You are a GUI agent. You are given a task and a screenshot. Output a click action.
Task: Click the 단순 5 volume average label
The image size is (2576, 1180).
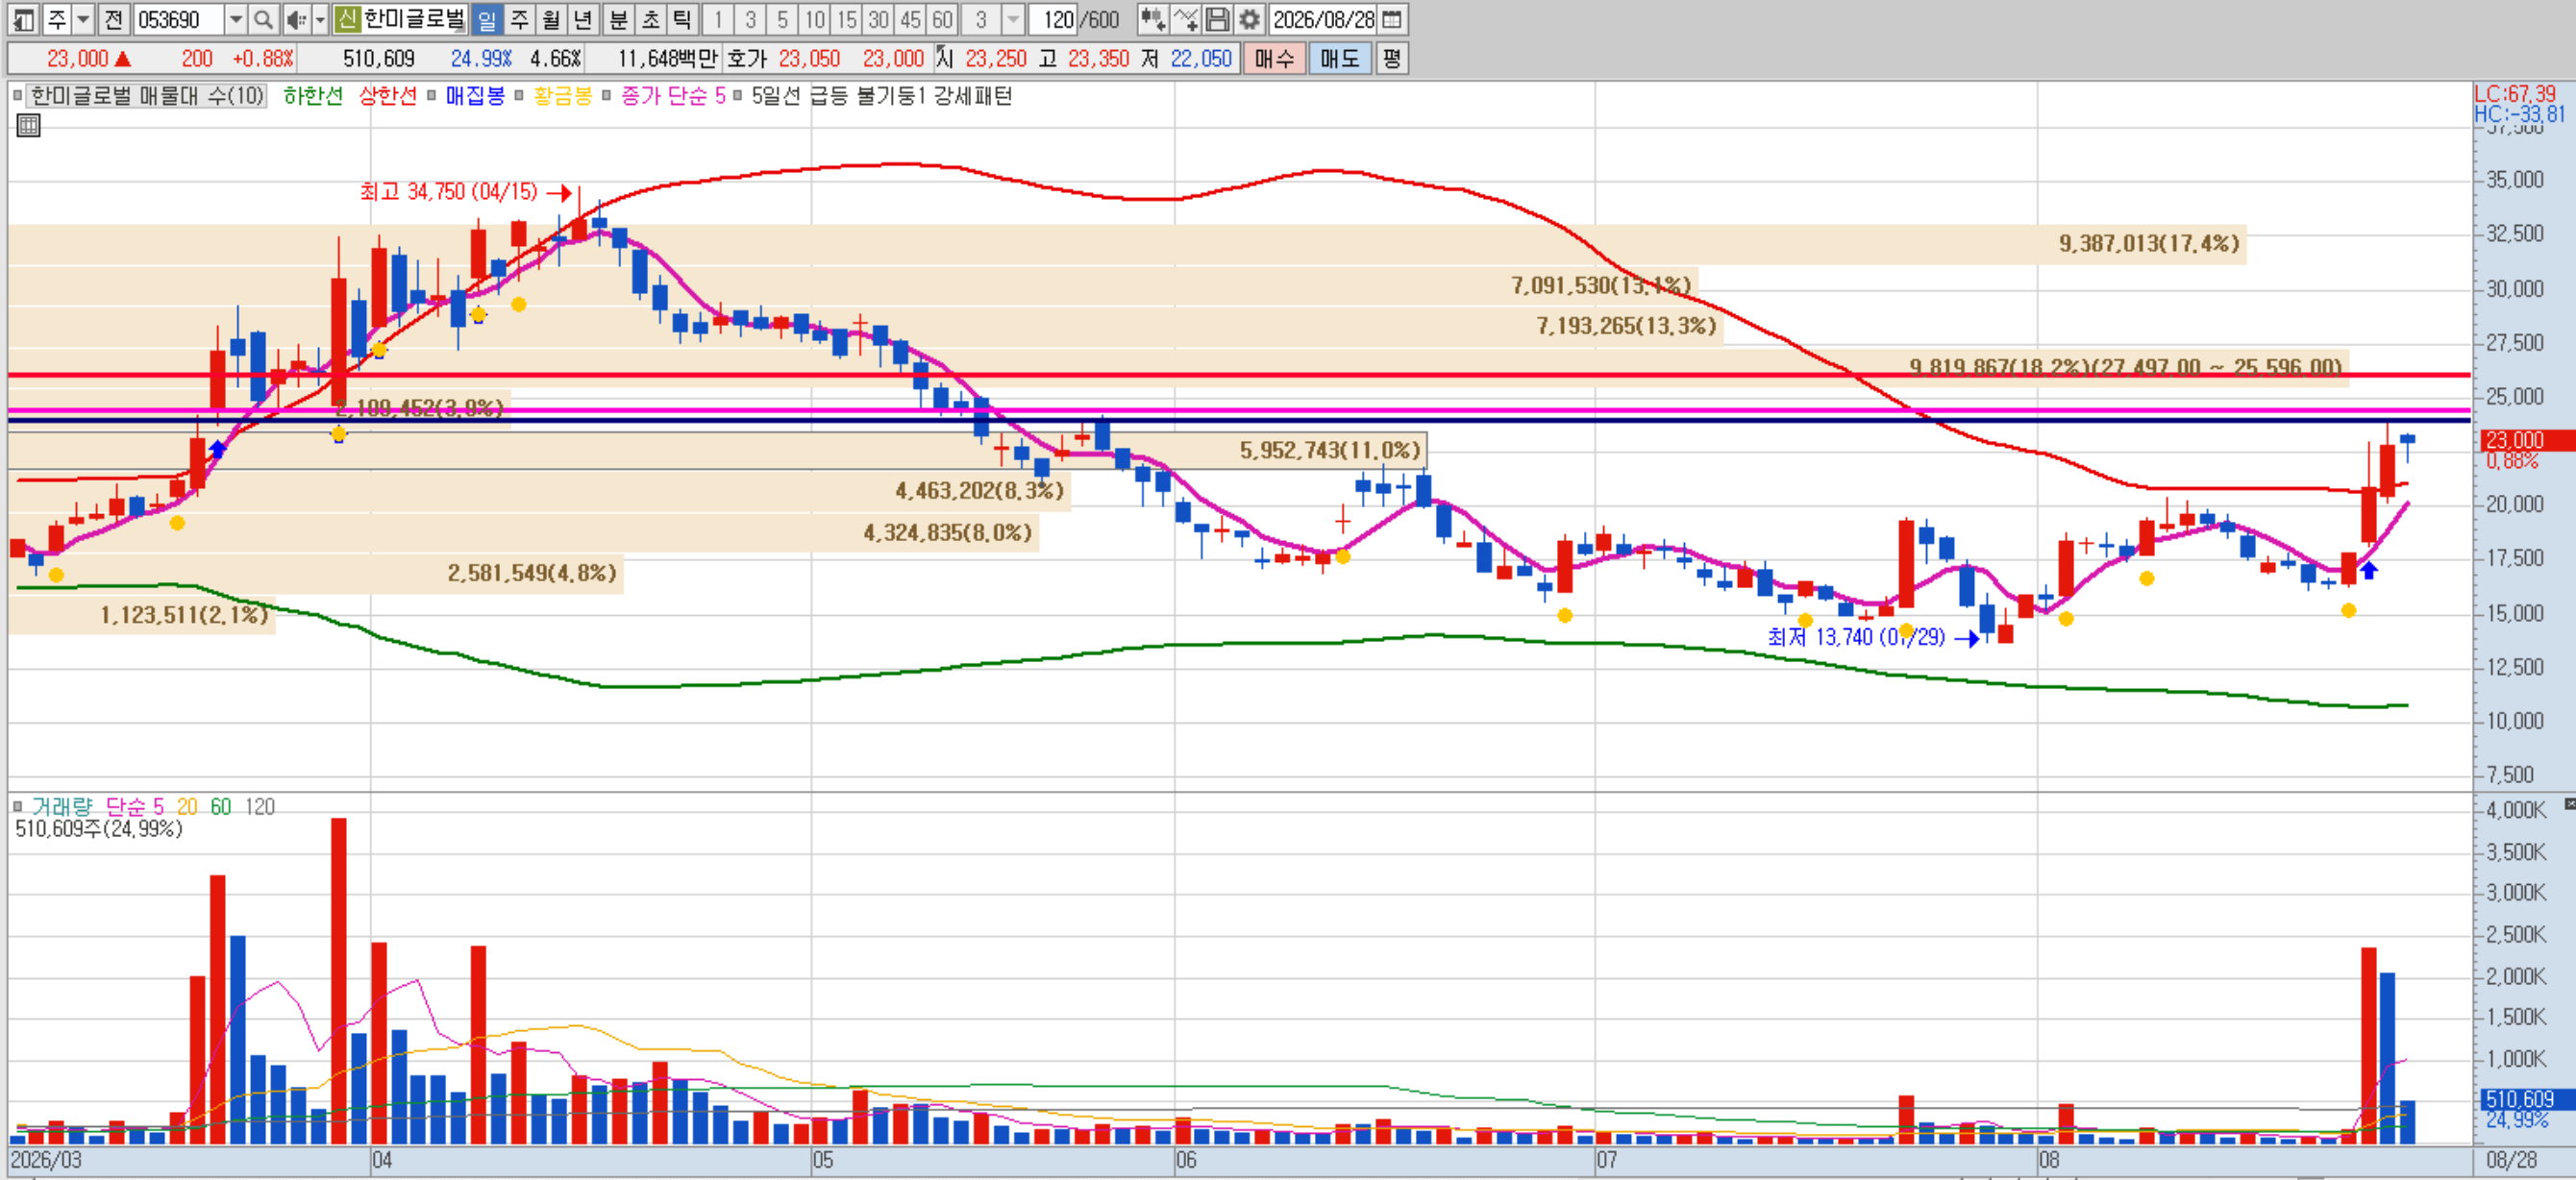(134, 806)
